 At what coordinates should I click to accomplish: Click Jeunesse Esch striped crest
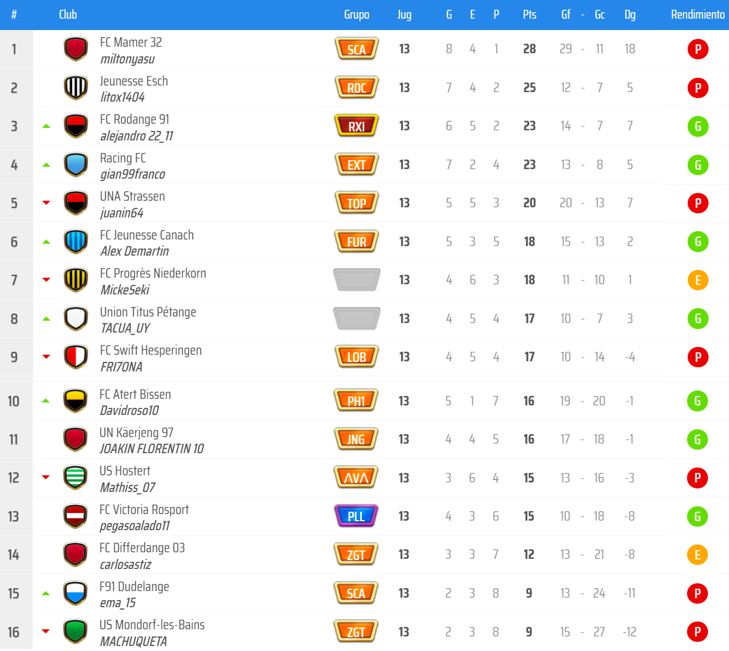76,88
